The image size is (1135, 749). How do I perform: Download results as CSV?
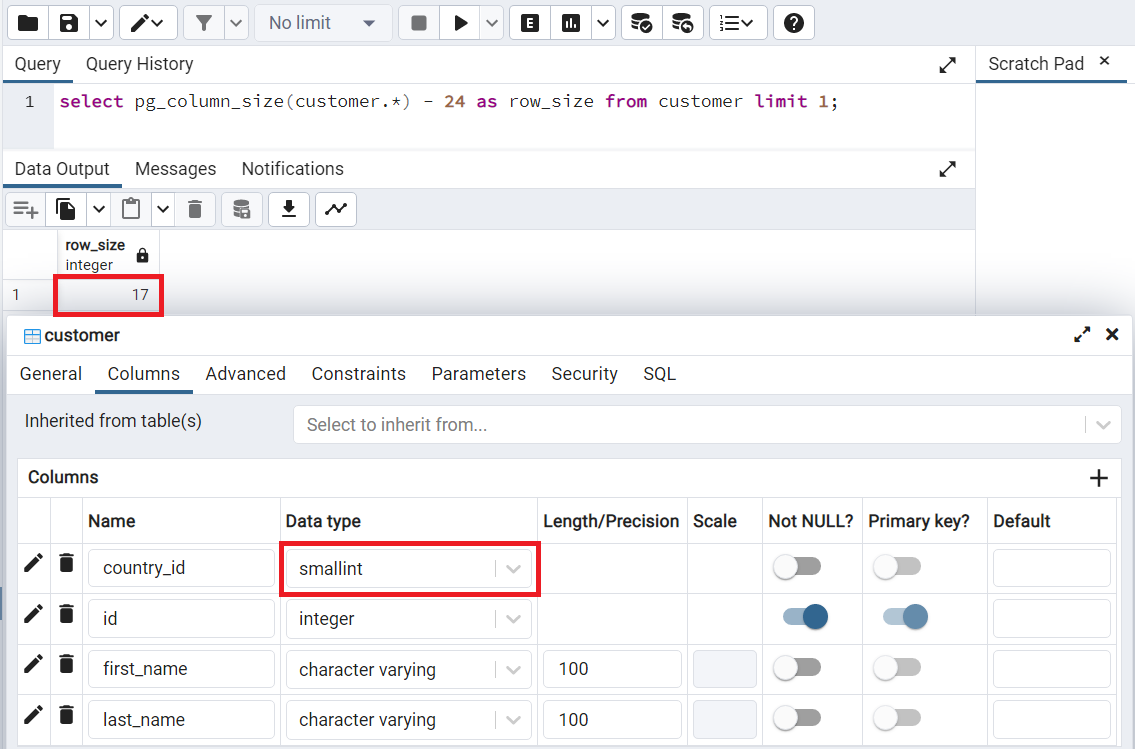[x=289, y=210]
